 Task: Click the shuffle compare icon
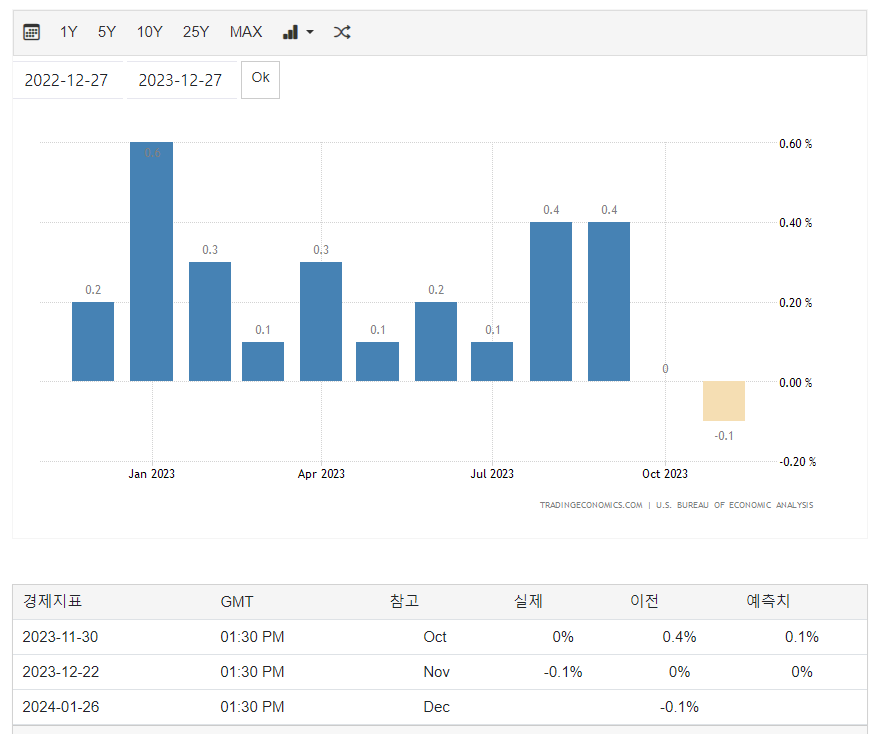point(342,32)
